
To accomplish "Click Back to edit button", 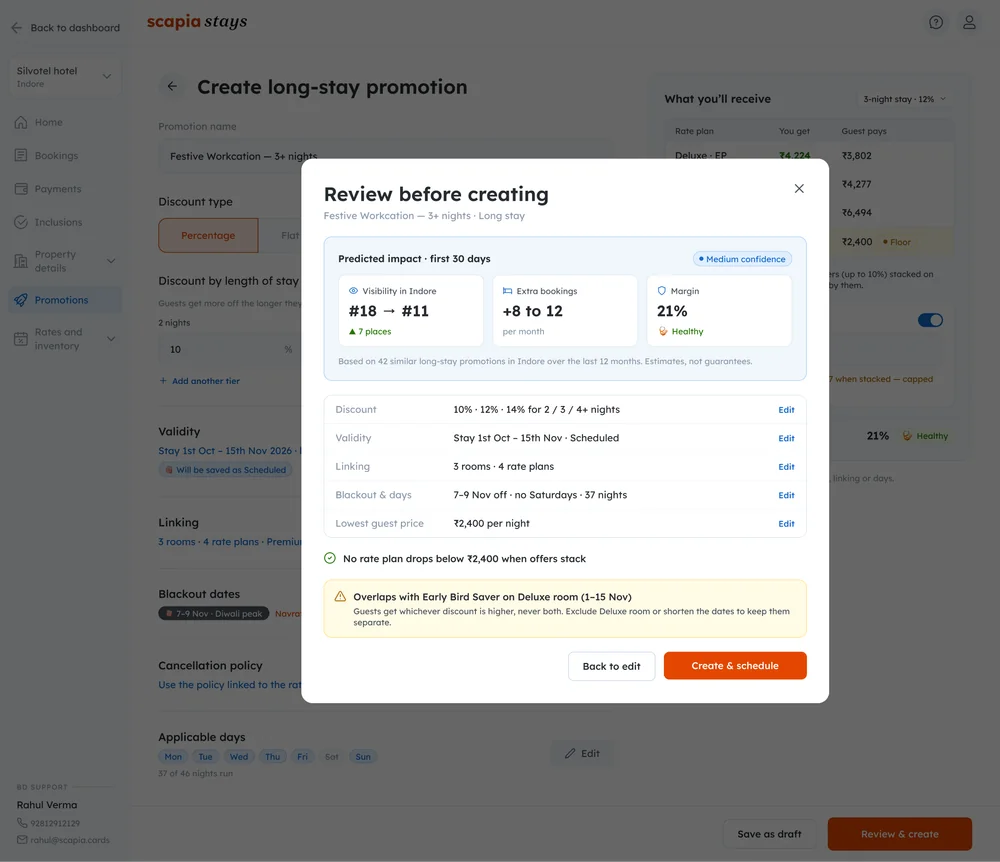I will tap(611, 666).
